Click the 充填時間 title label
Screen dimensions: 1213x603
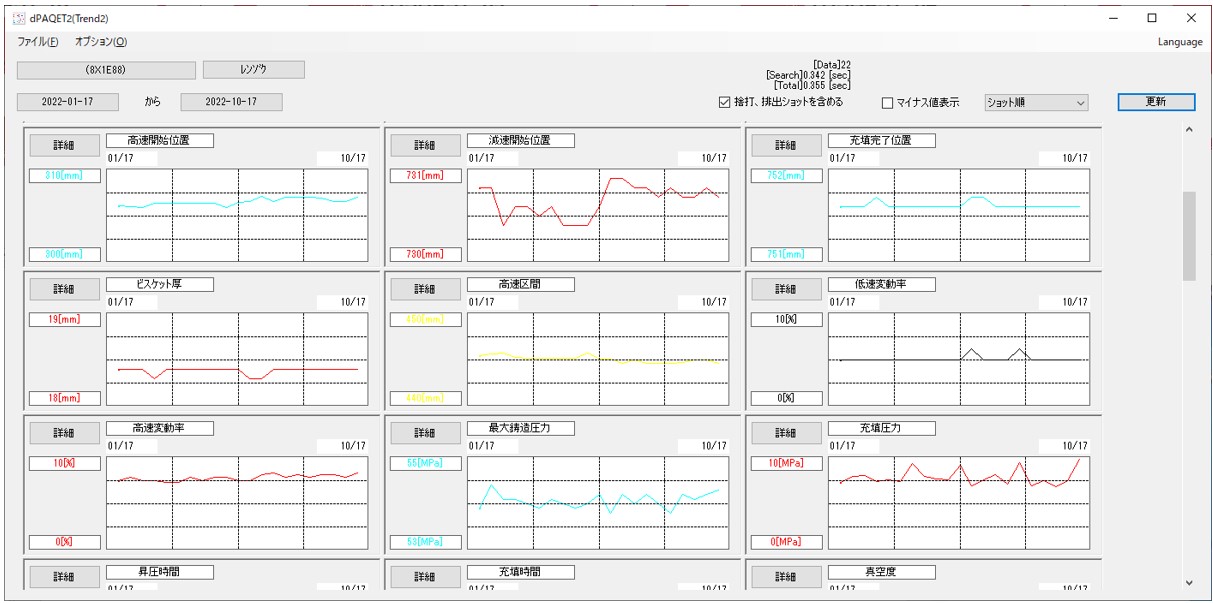[x=521, y=572]
